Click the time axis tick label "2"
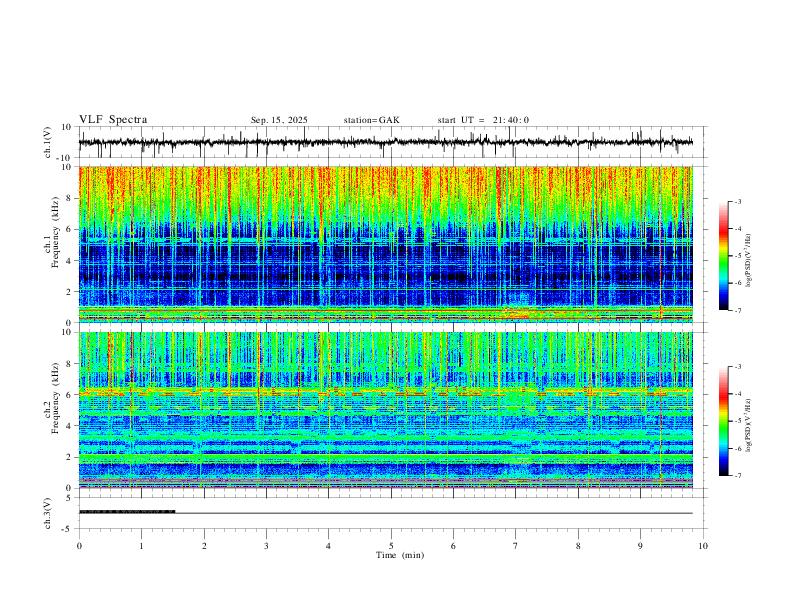The width and height of the screenshot is (792, 612). (204, 546)
